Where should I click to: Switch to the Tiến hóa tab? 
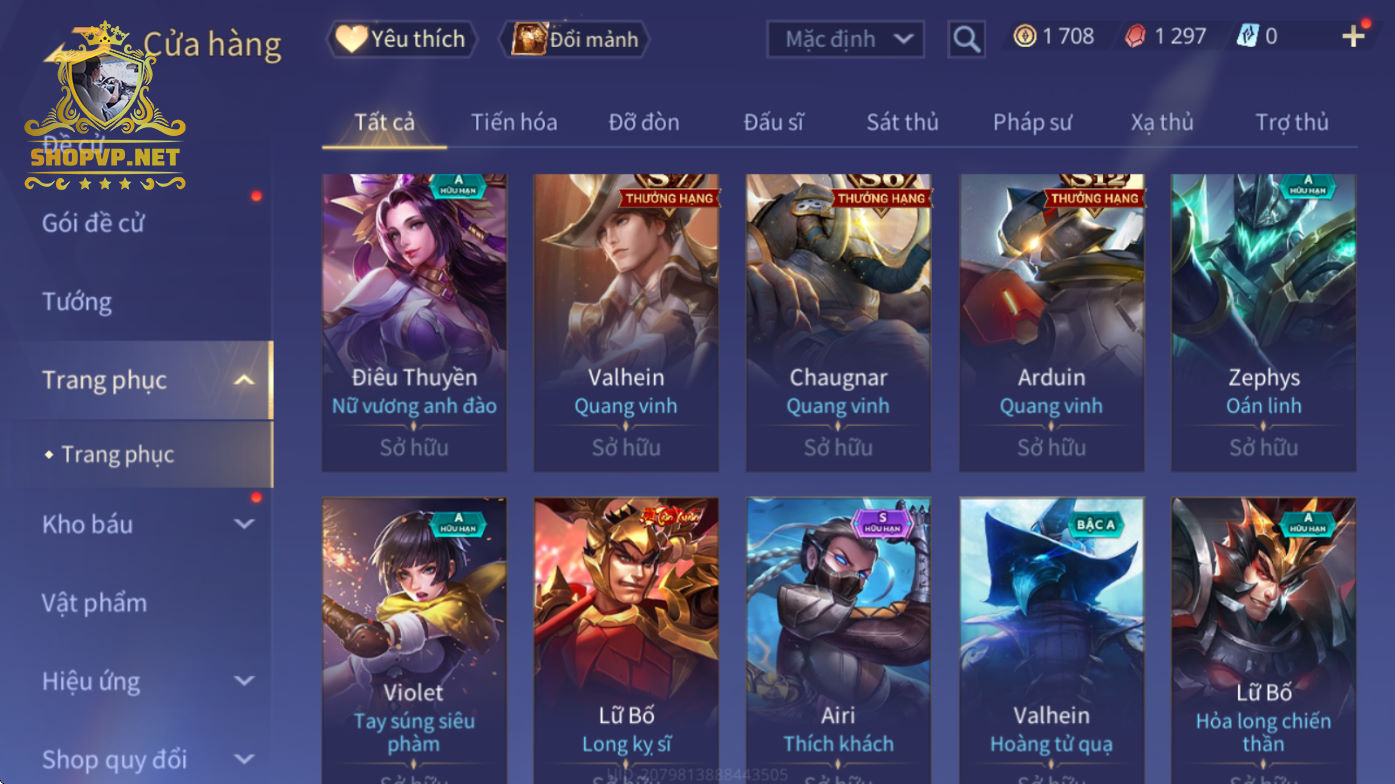click(514, 123)
